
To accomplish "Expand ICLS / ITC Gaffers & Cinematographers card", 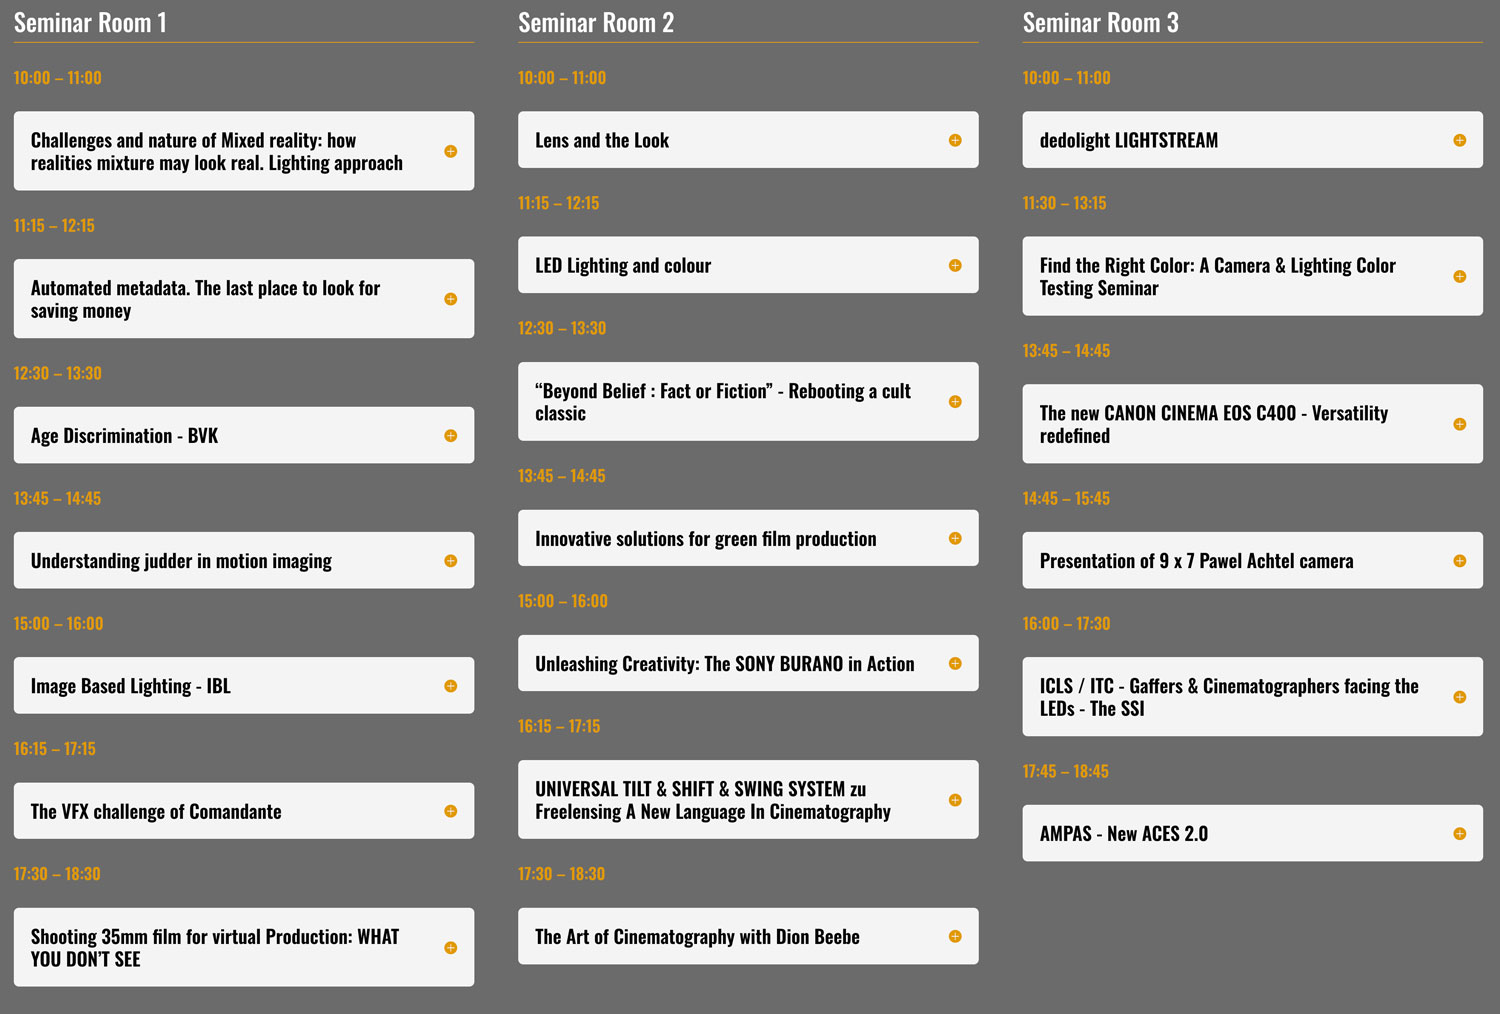I will coord(1252,697).
